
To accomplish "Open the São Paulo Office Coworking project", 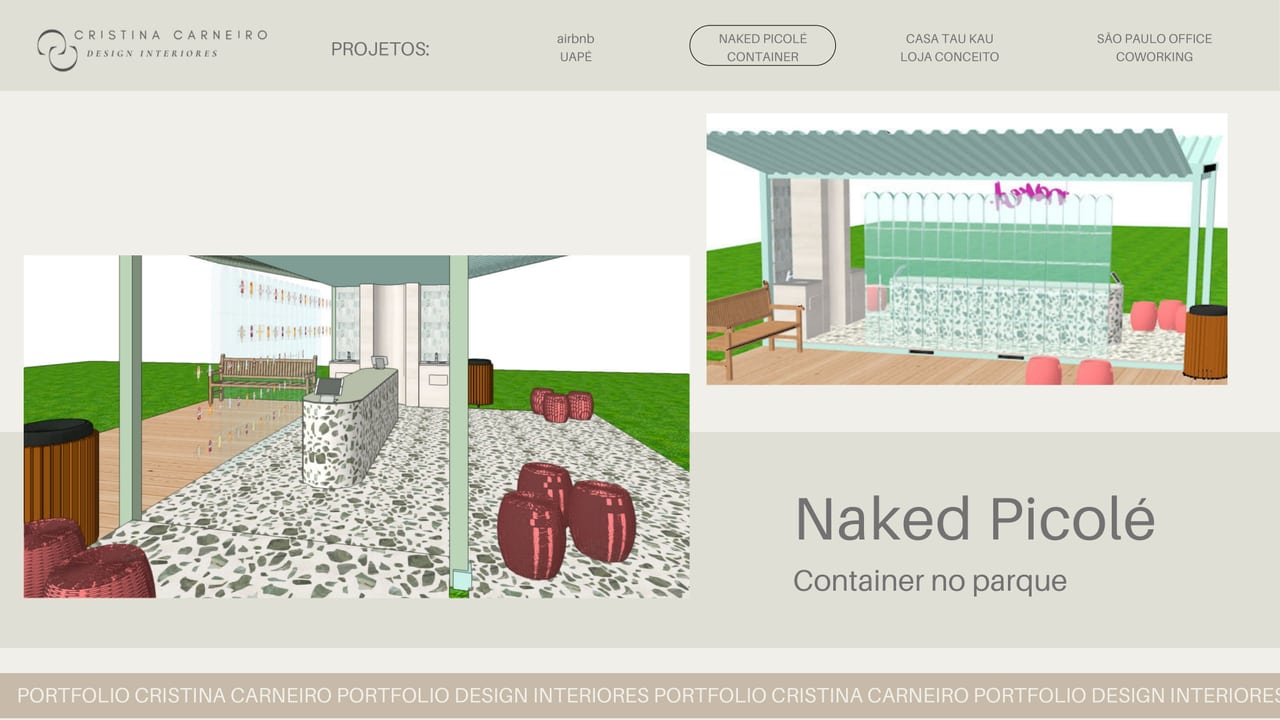I will point(1154,48).
